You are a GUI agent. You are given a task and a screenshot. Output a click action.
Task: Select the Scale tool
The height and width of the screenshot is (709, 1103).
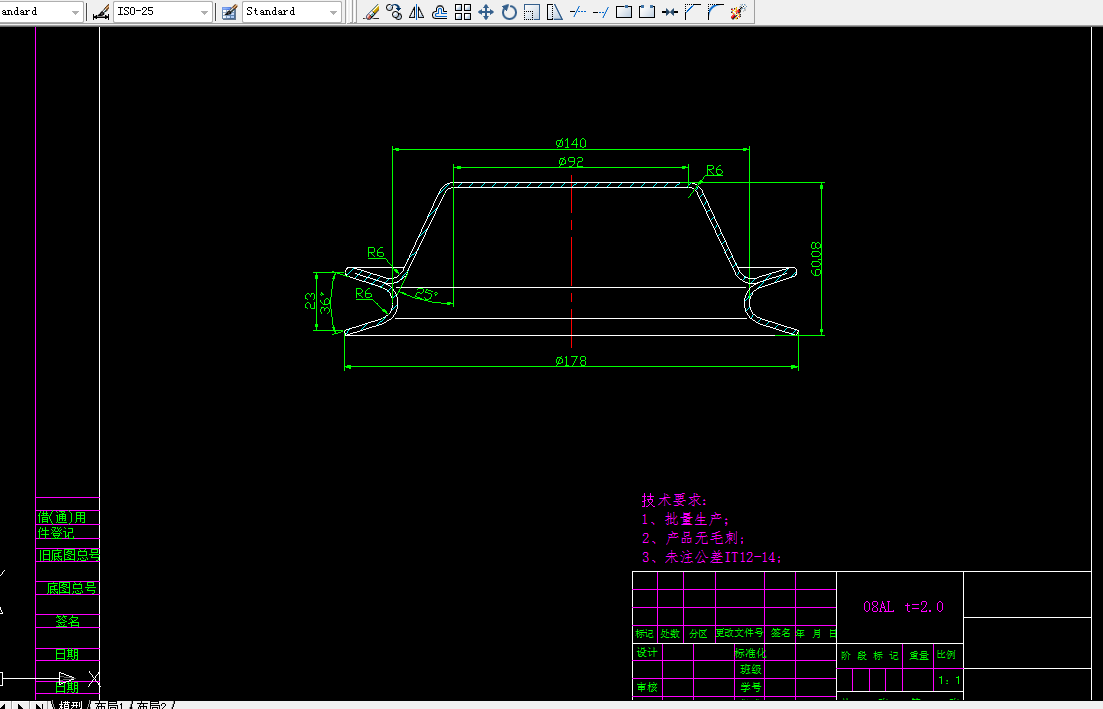[x=532, y=12]
